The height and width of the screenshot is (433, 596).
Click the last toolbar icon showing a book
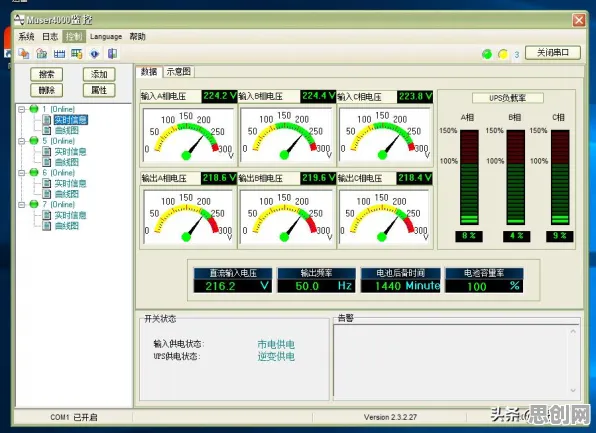(x=112, y=54)
